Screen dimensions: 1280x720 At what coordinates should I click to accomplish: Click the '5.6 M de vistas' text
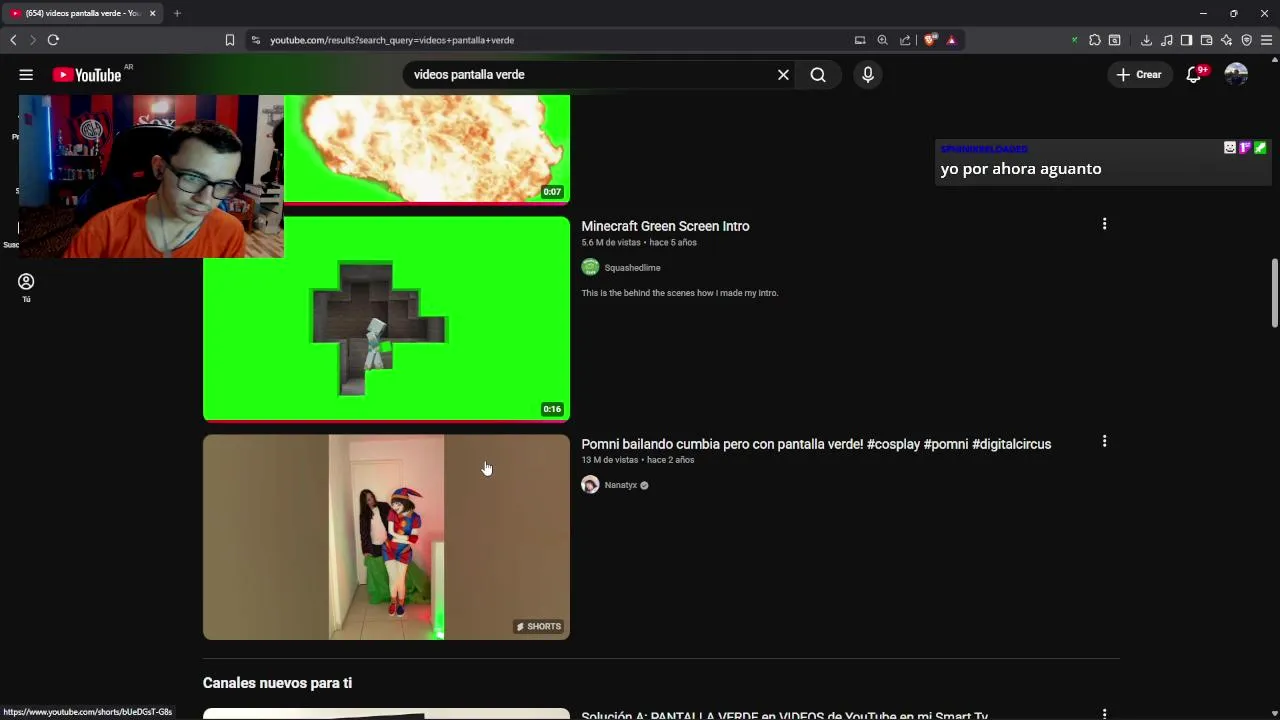point(611,243)
